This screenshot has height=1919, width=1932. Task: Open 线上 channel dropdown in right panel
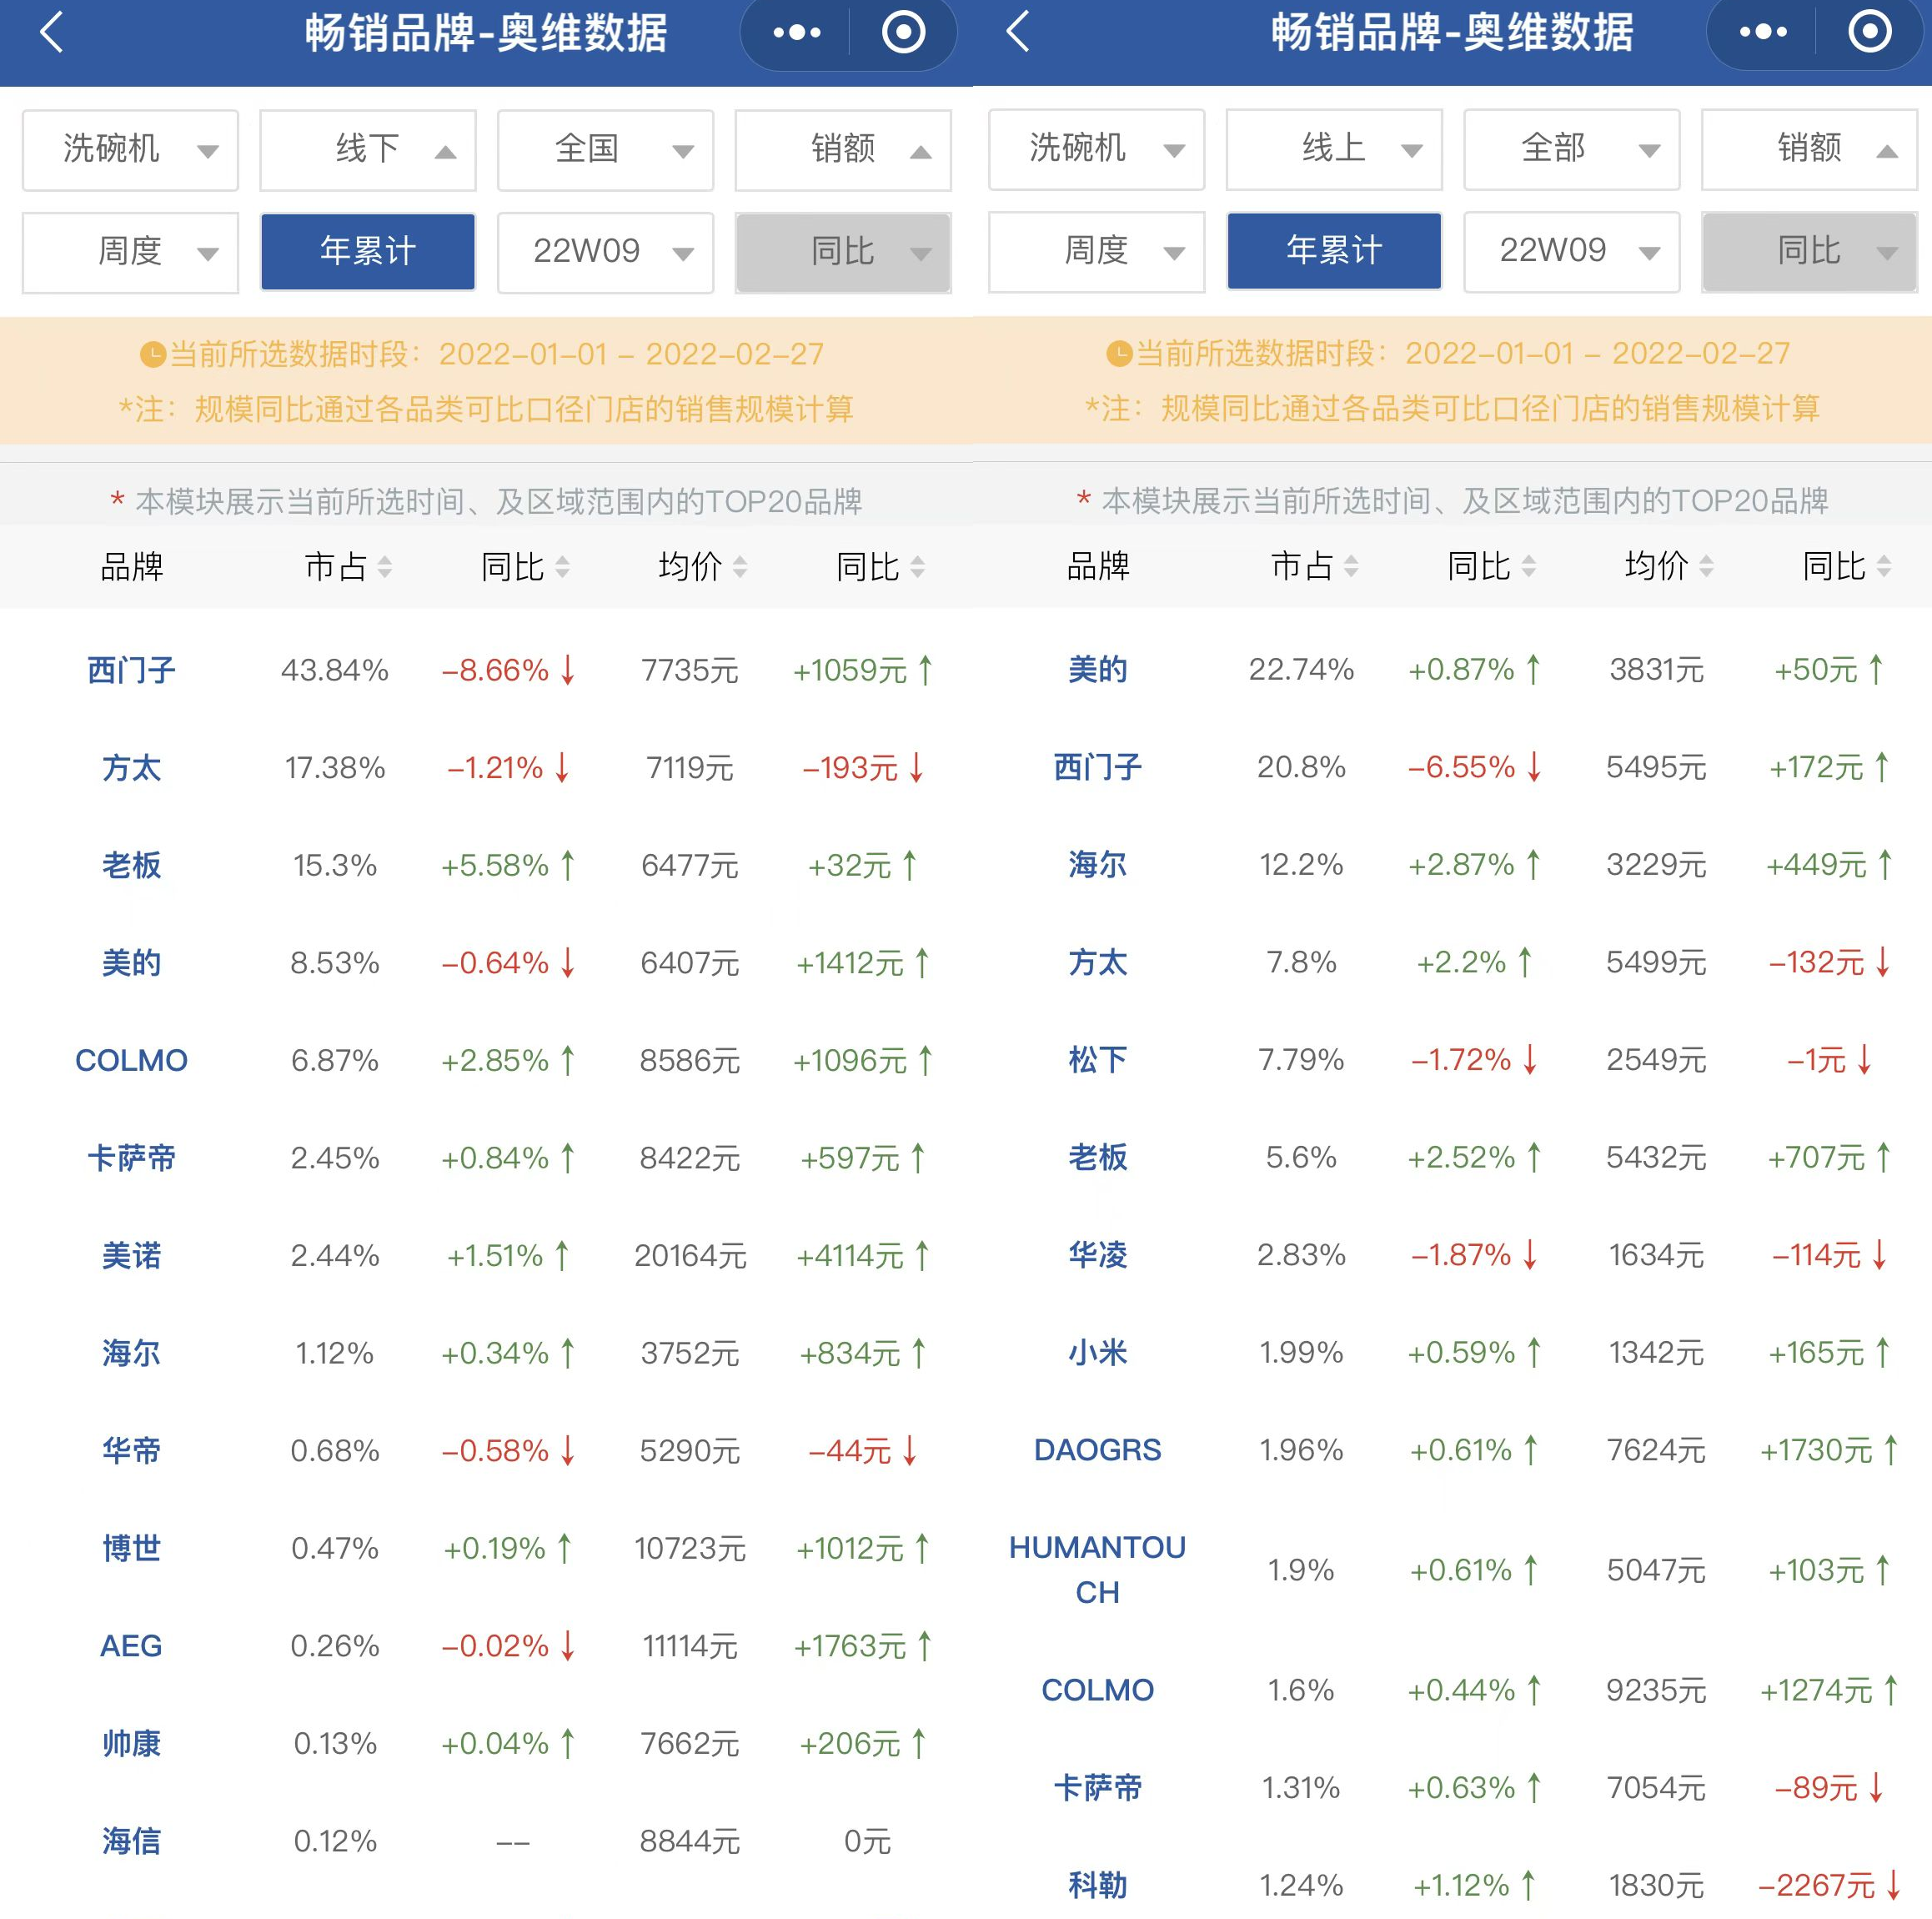(1334, 149)
